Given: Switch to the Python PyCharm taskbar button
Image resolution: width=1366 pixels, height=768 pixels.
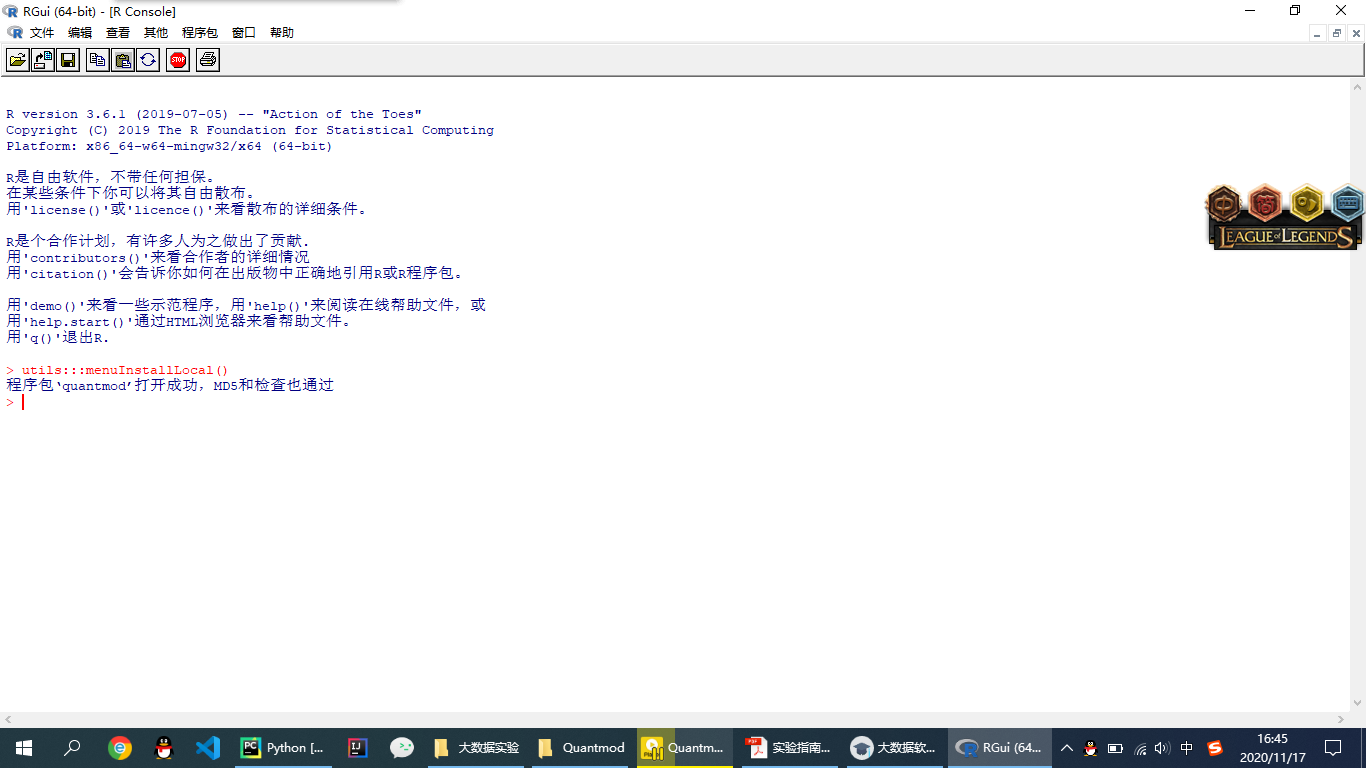Looking at the screenshot, I should [x=283, y=748].
